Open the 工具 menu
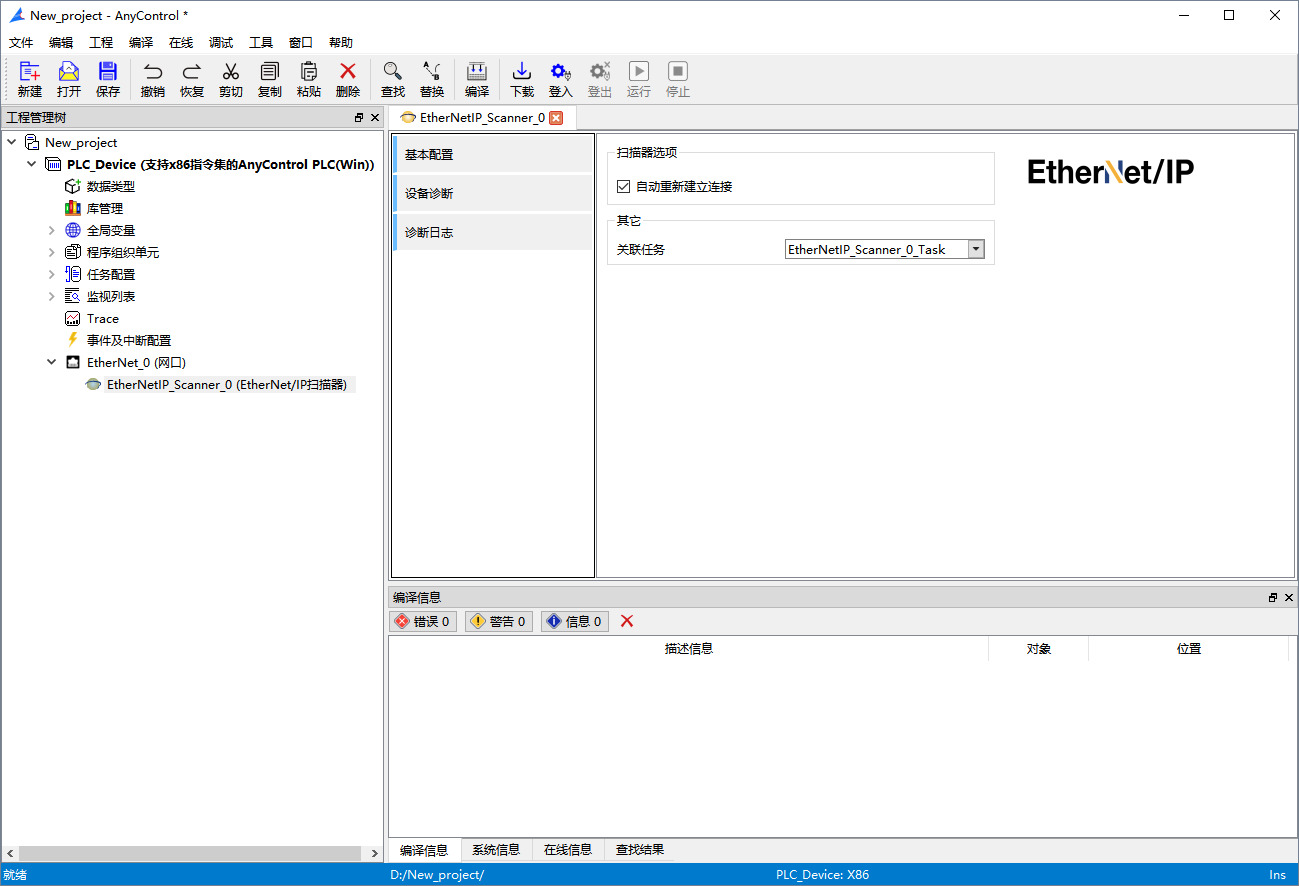 [x=261, y=43]
